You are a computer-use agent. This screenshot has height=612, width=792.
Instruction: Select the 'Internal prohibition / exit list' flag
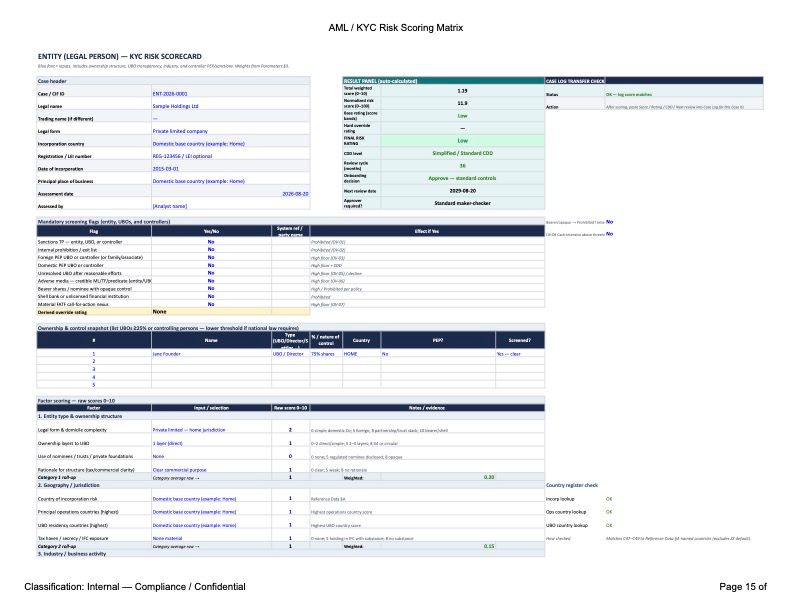(x=67, y=250)
